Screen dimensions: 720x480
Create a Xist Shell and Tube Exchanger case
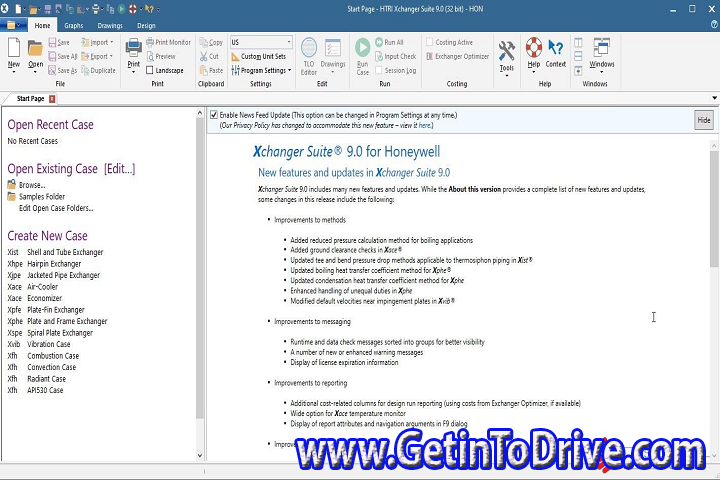[x=55, y=252]
